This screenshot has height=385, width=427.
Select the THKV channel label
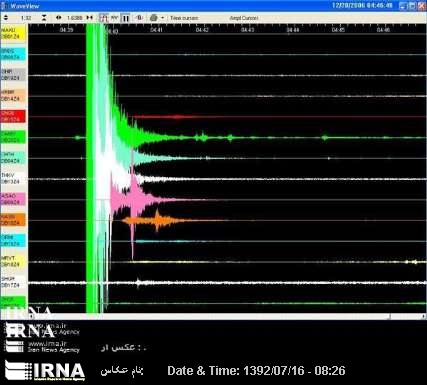tap(13, 179)
